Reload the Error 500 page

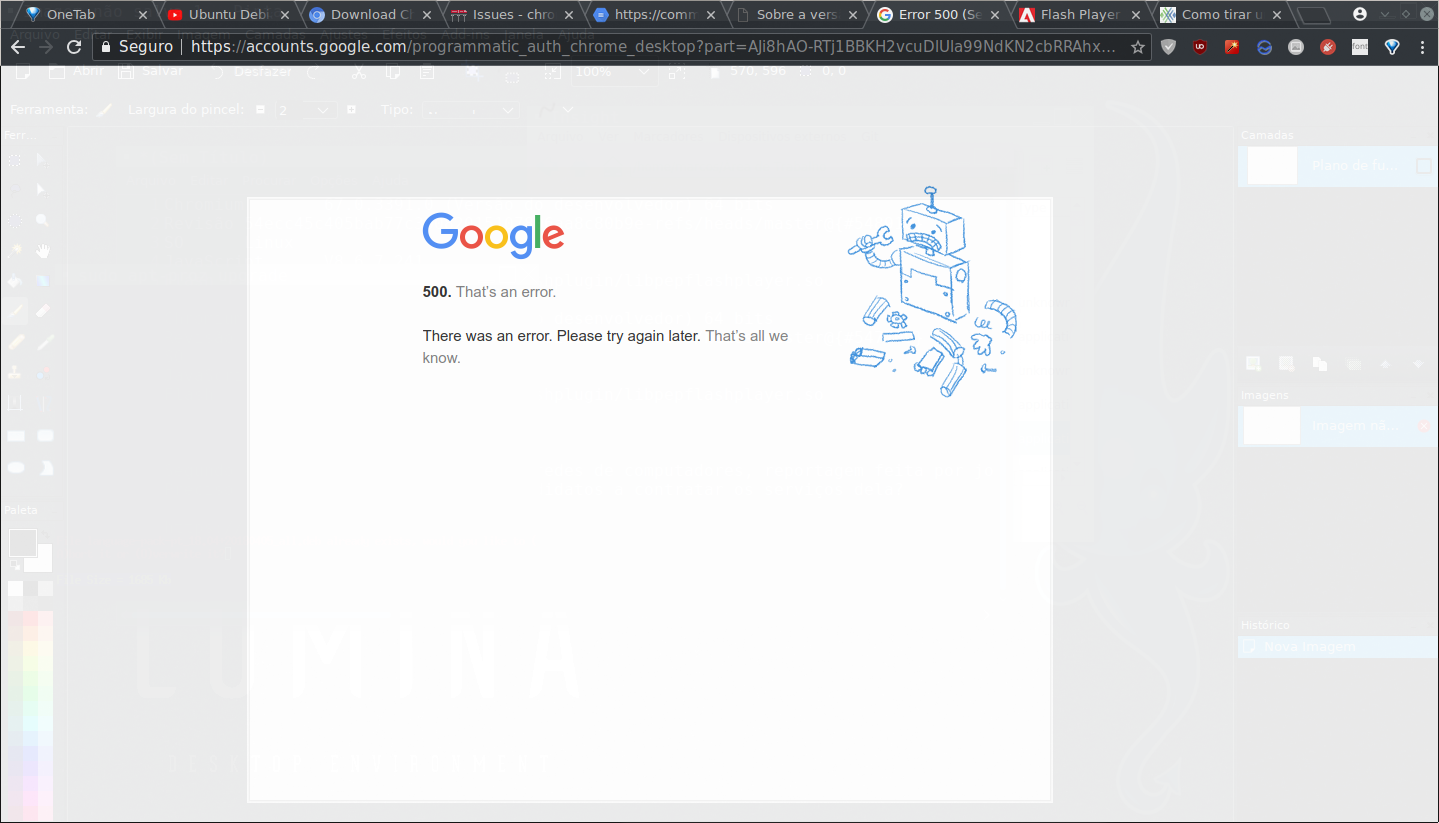74,47
